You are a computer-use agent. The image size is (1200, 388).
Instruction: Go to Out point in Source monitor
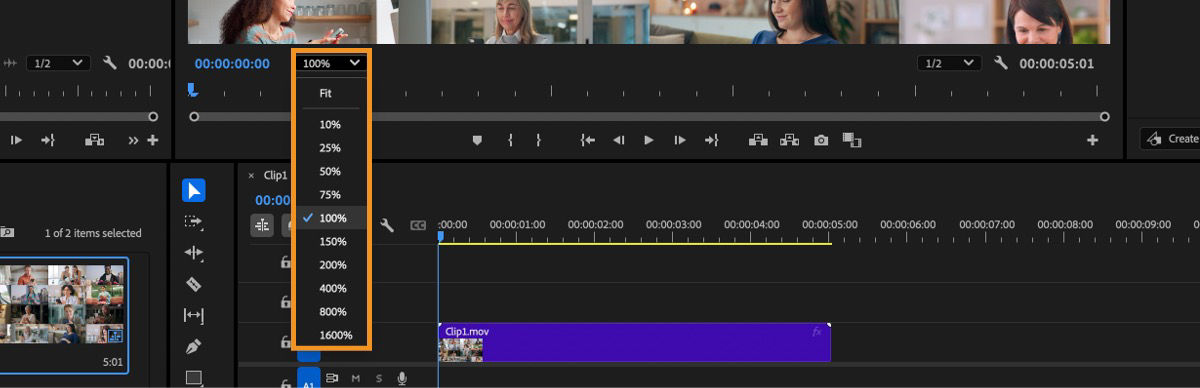pos(47,140)
